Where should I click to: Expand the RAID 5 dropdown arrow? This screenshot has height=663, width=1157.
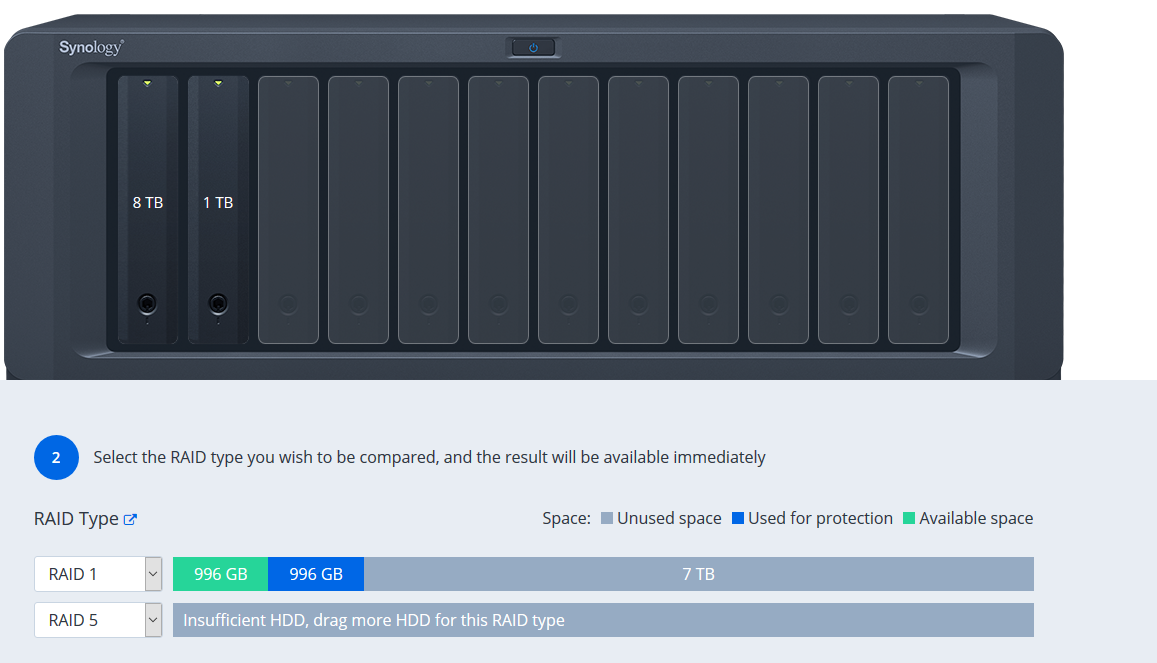153,620
